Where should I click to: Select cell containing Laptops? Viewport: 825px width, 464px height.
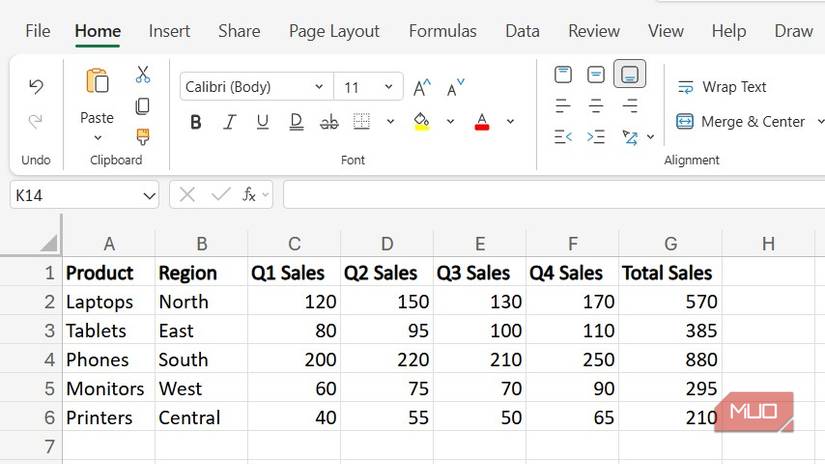click(109, 301)
